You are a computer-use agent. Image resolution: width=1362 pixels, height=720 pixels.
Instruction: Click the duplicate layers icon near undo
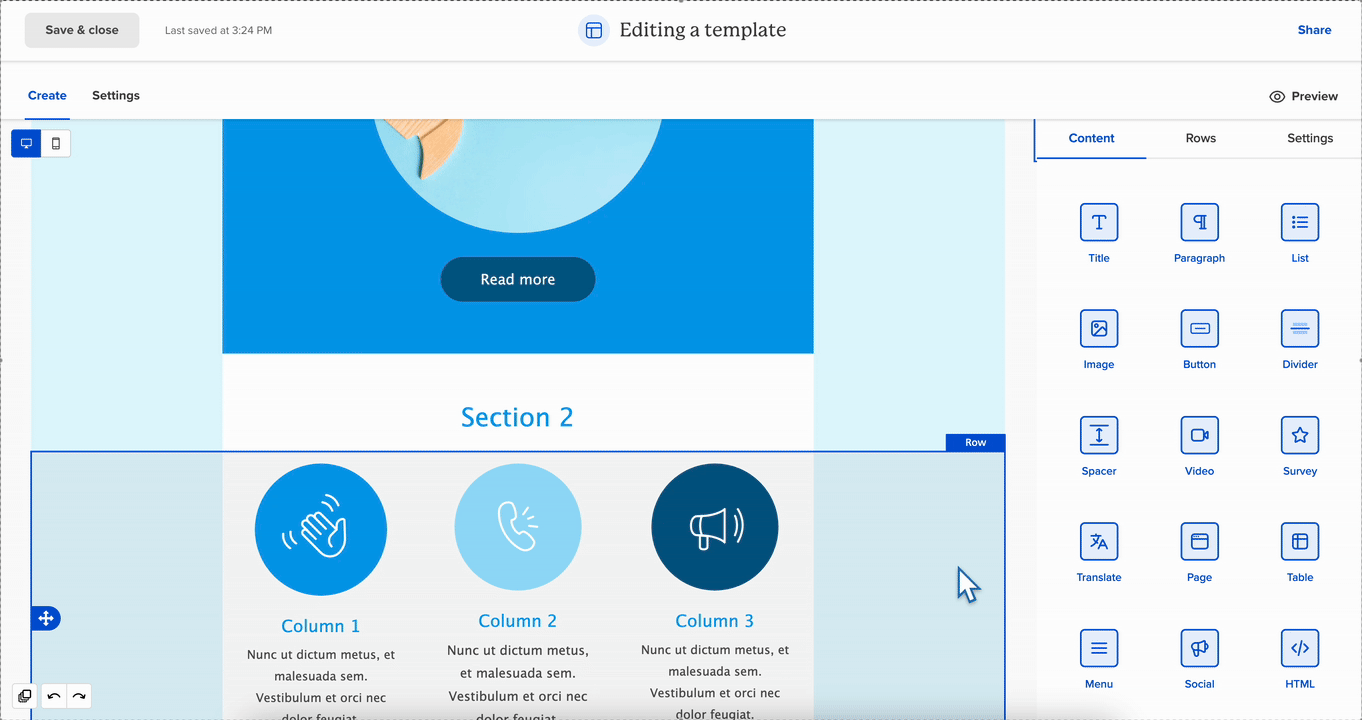coord(25,696)
